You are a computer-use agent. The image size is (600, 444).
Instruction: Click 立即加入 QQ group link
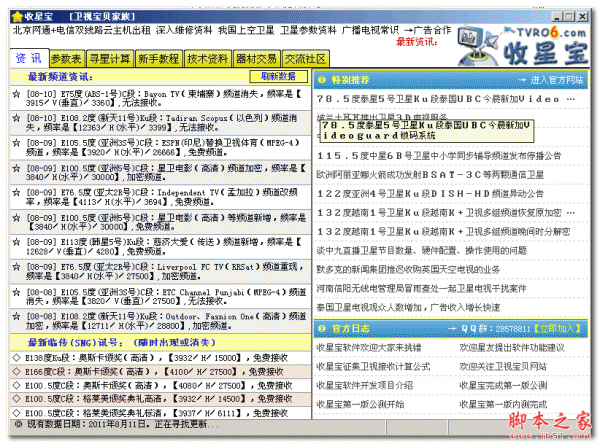[x=557, y=328]
